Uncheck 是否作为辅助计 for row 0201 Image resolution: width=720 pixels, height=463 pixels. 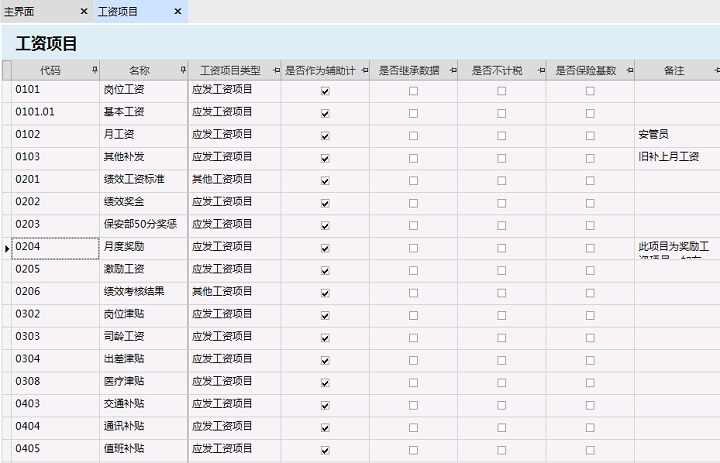pyautogui.click(x=325, y=181)
